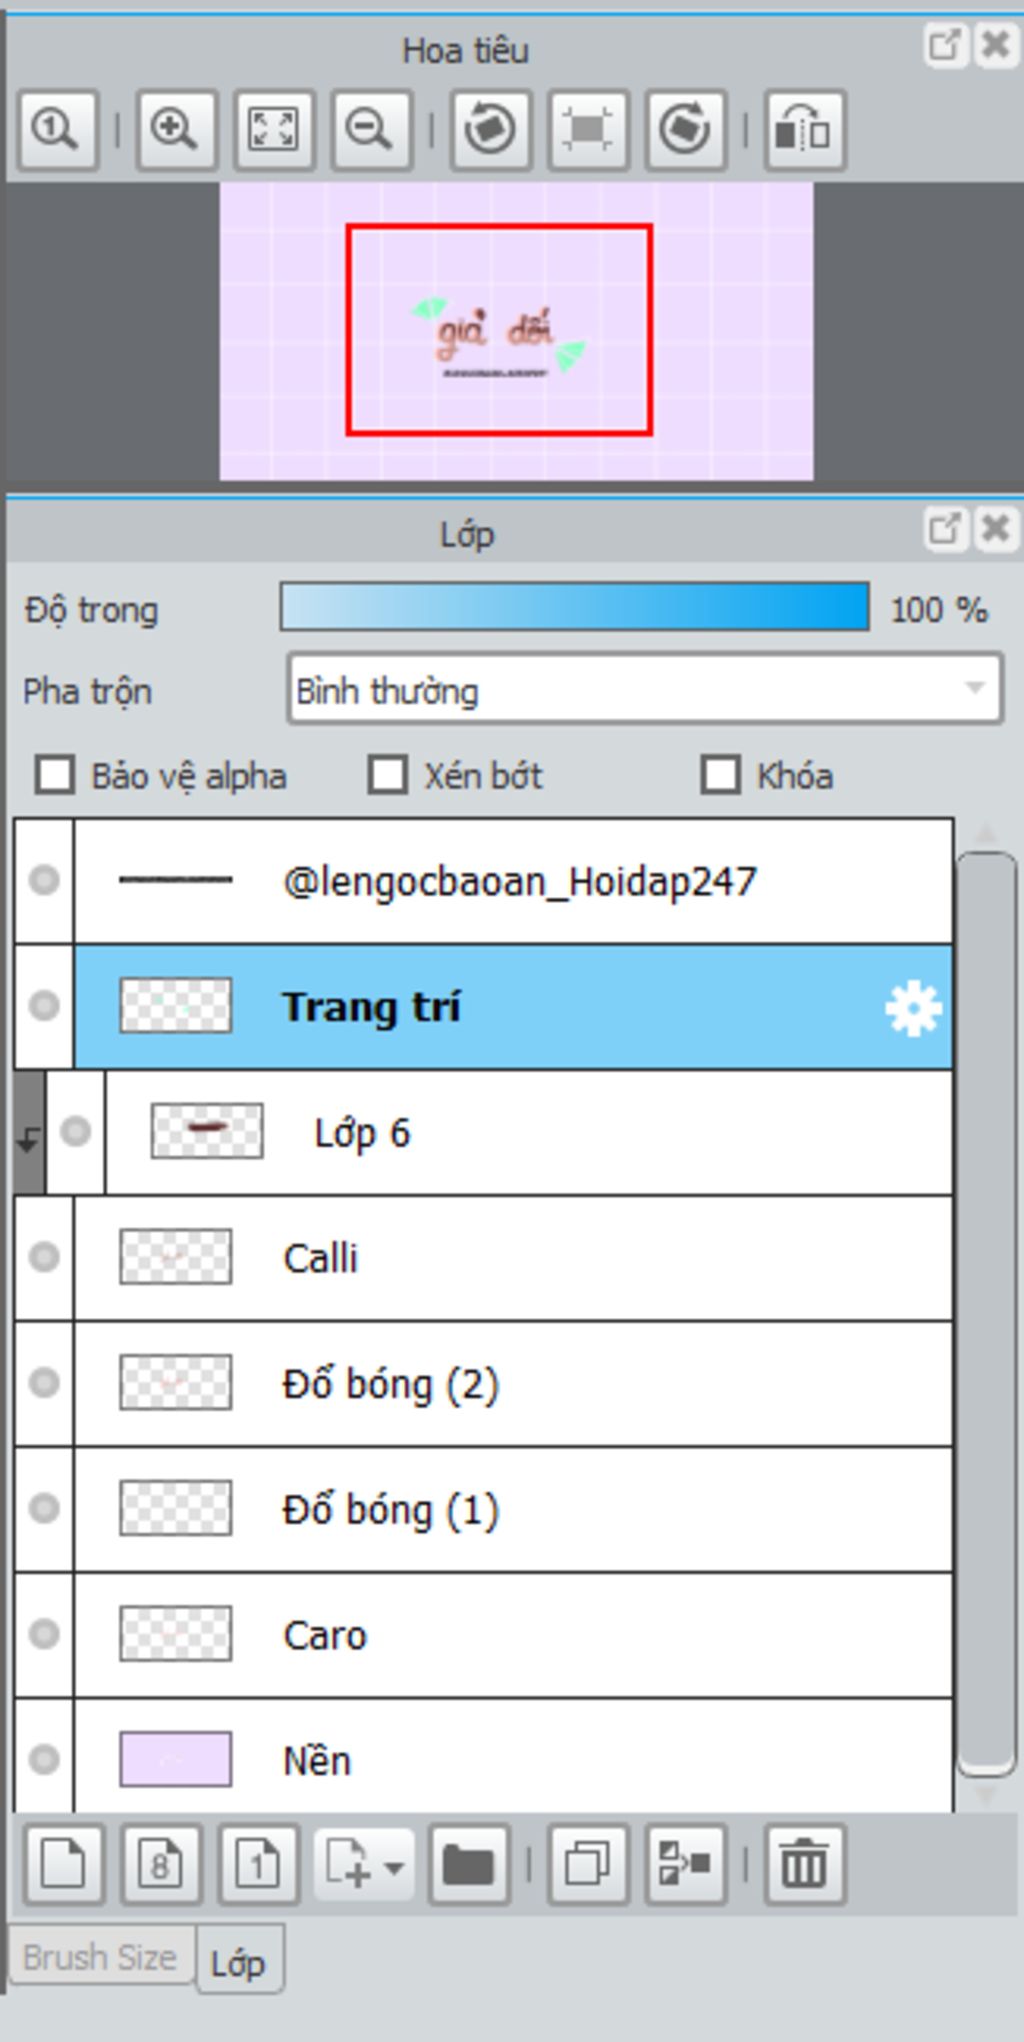
Task: Open Pha trộn blending mode dropdown
Action: [x=645, y=689]
